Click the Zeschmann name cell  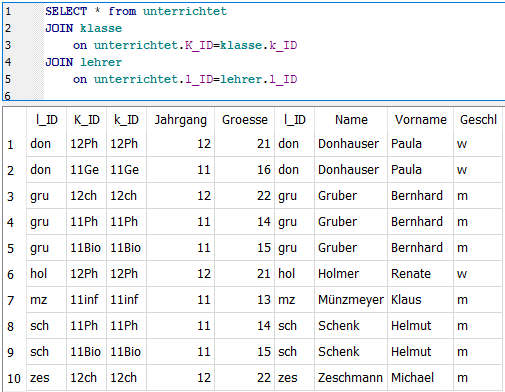click(x=351, y=378)
